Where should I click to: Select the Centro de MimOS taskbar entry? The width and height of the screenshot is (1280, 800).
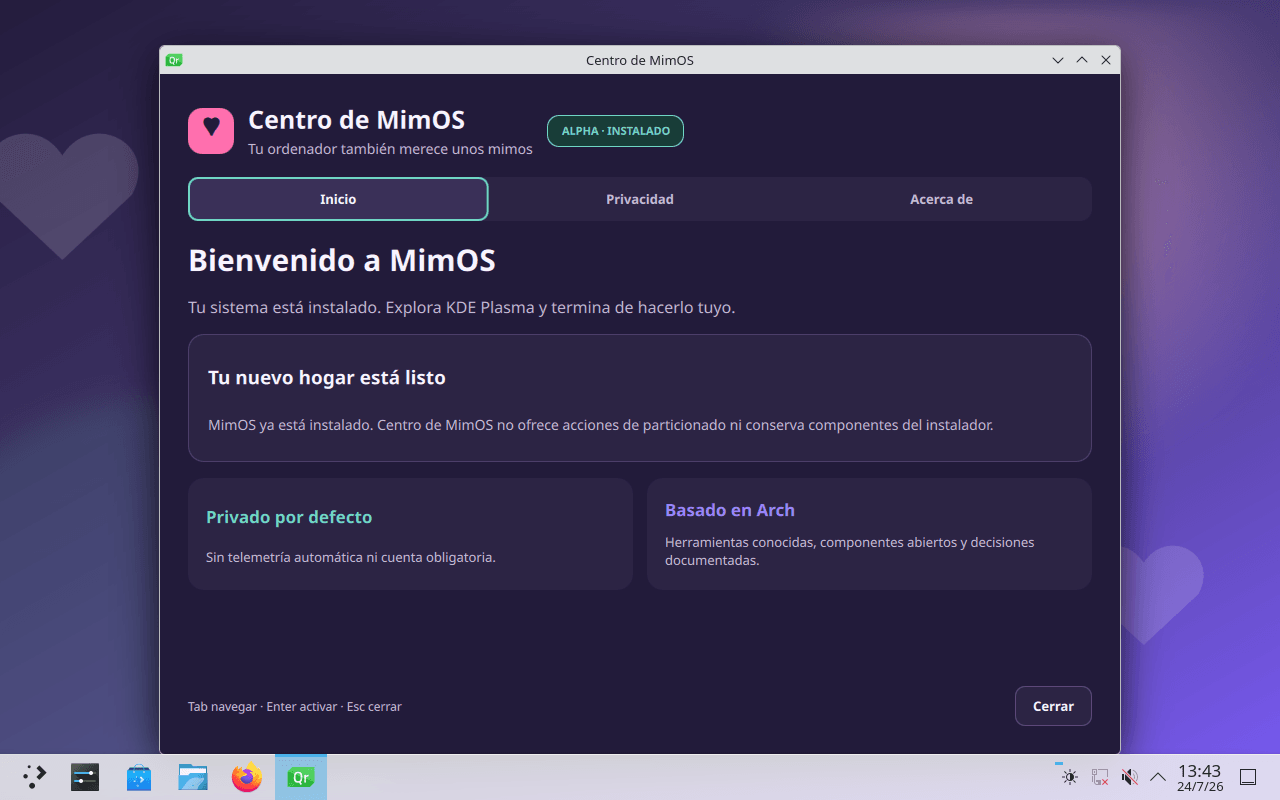click(301, 777)
